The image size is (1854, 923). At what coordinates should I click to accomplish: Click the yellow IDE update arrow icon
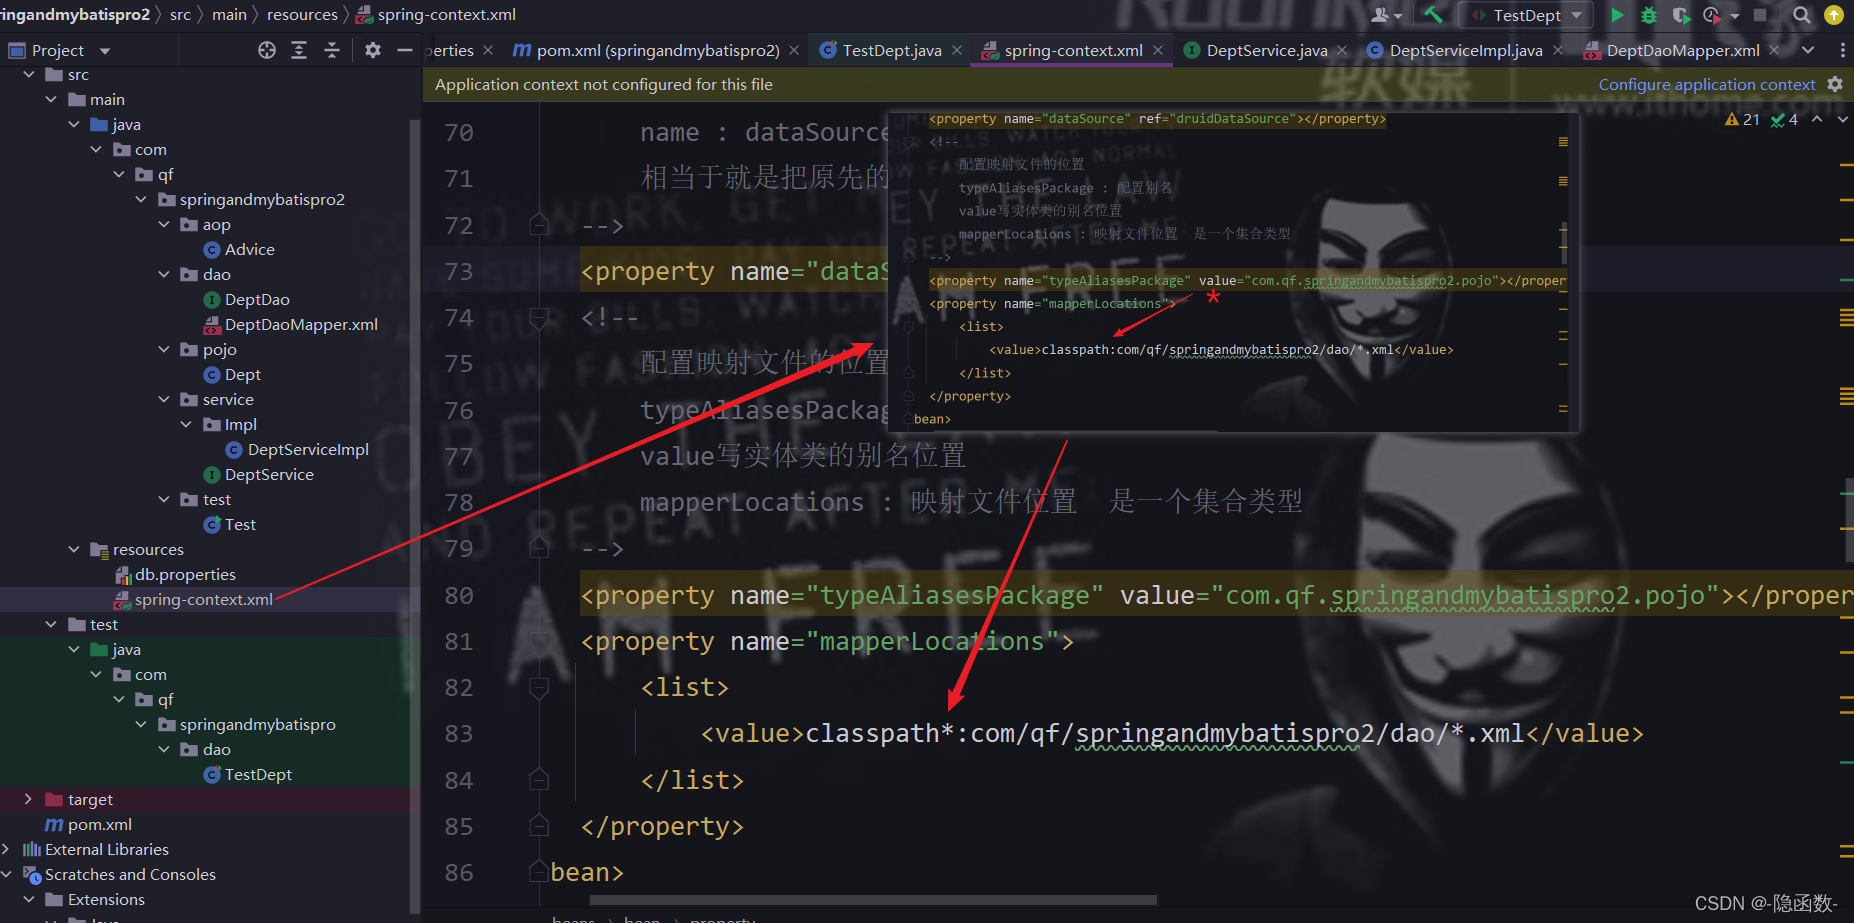(1833, 15)
